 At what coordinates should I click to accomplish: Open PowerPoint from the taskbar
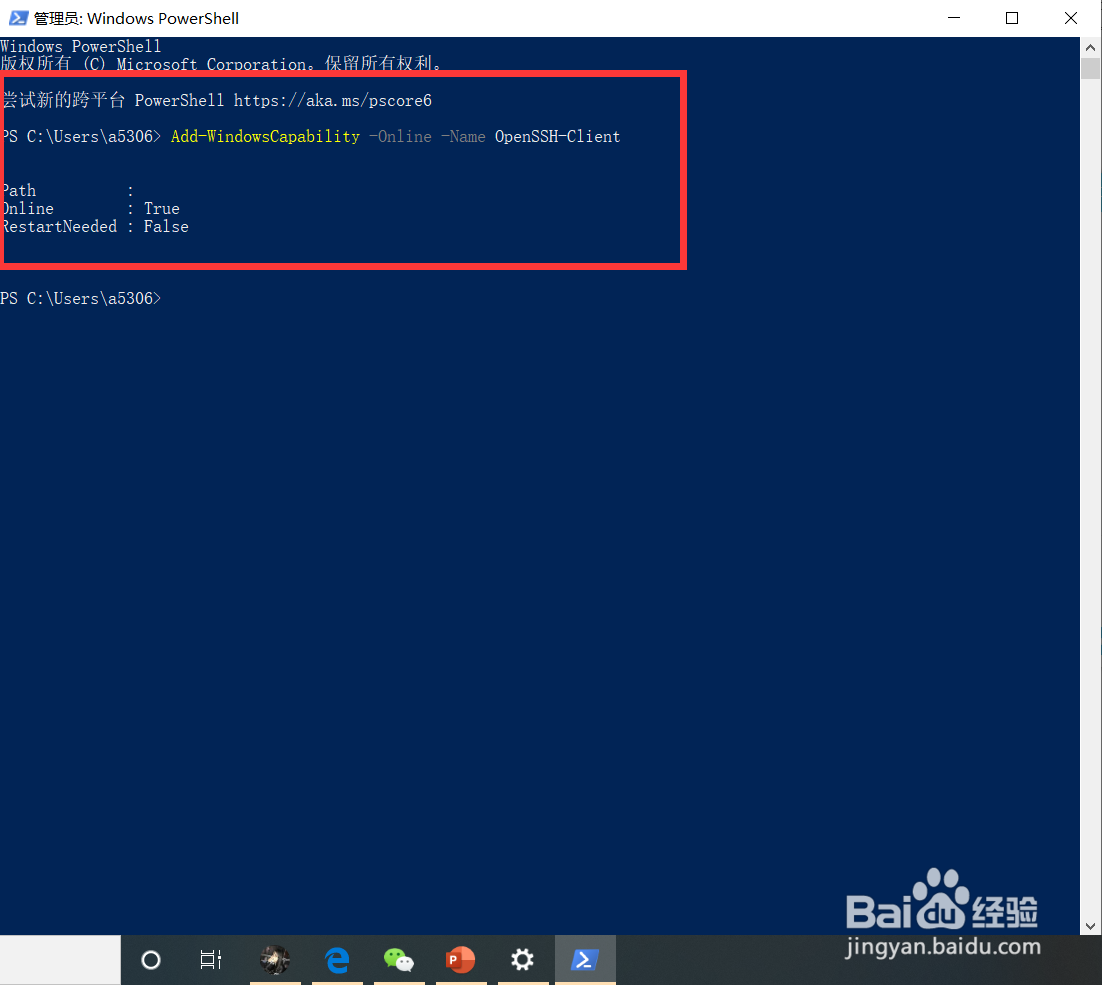pyautogui.click(x=460, y=960)
